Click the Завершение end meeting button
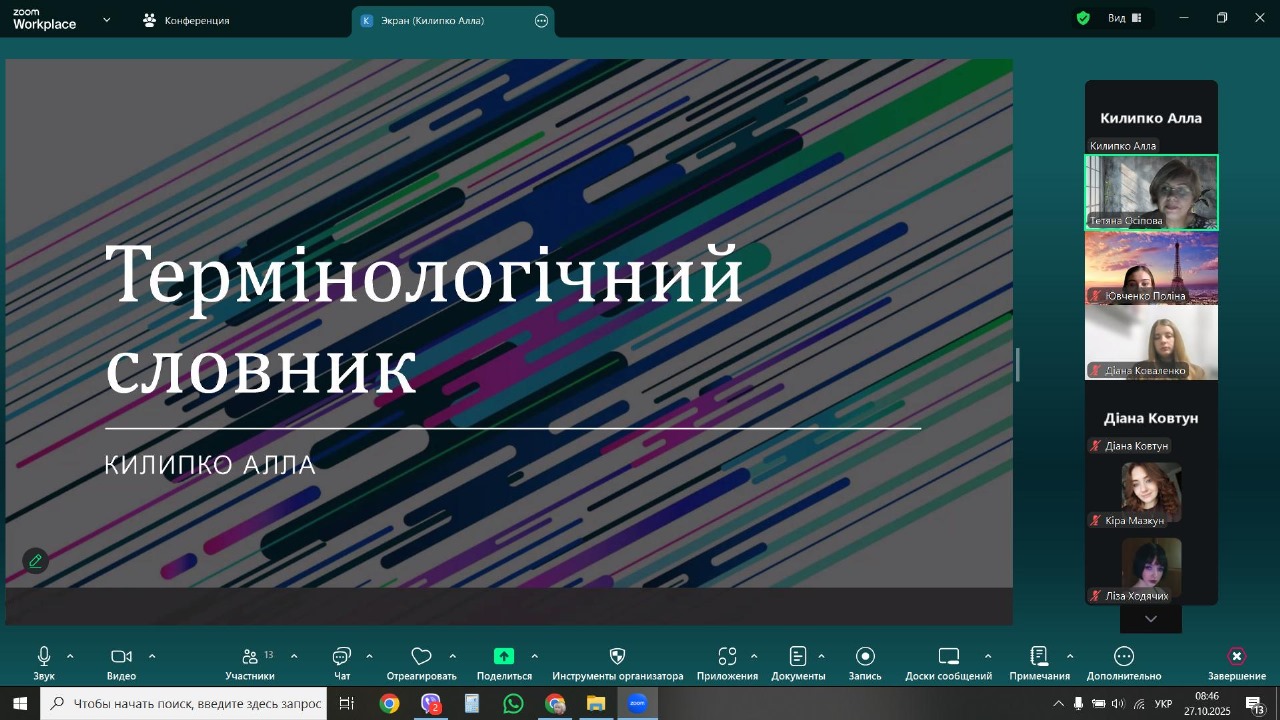 1236,657
